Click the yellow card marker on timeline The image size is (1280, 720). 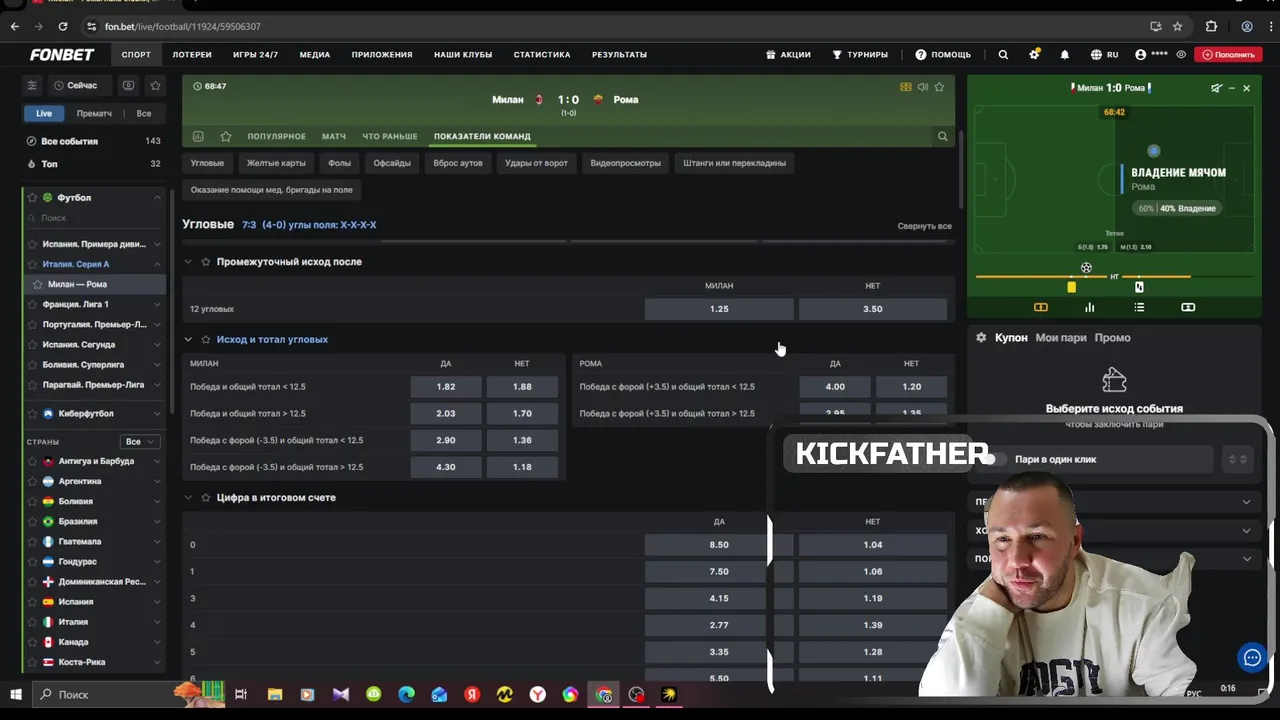[1071, 288]
